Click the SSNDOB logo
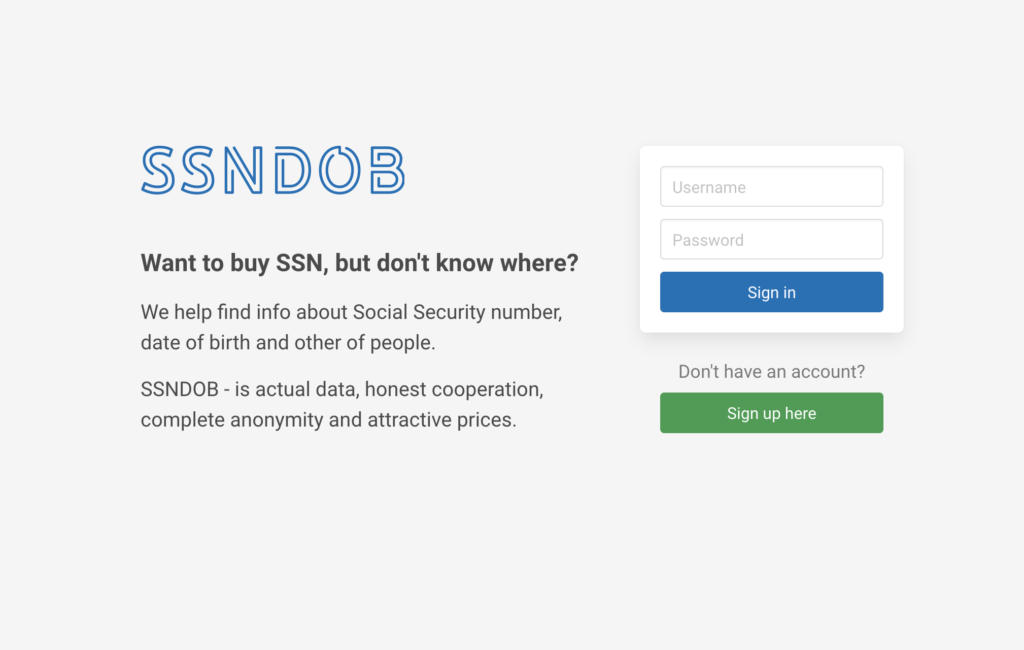Screen dimensions: 1024x650 coord(273,171)
